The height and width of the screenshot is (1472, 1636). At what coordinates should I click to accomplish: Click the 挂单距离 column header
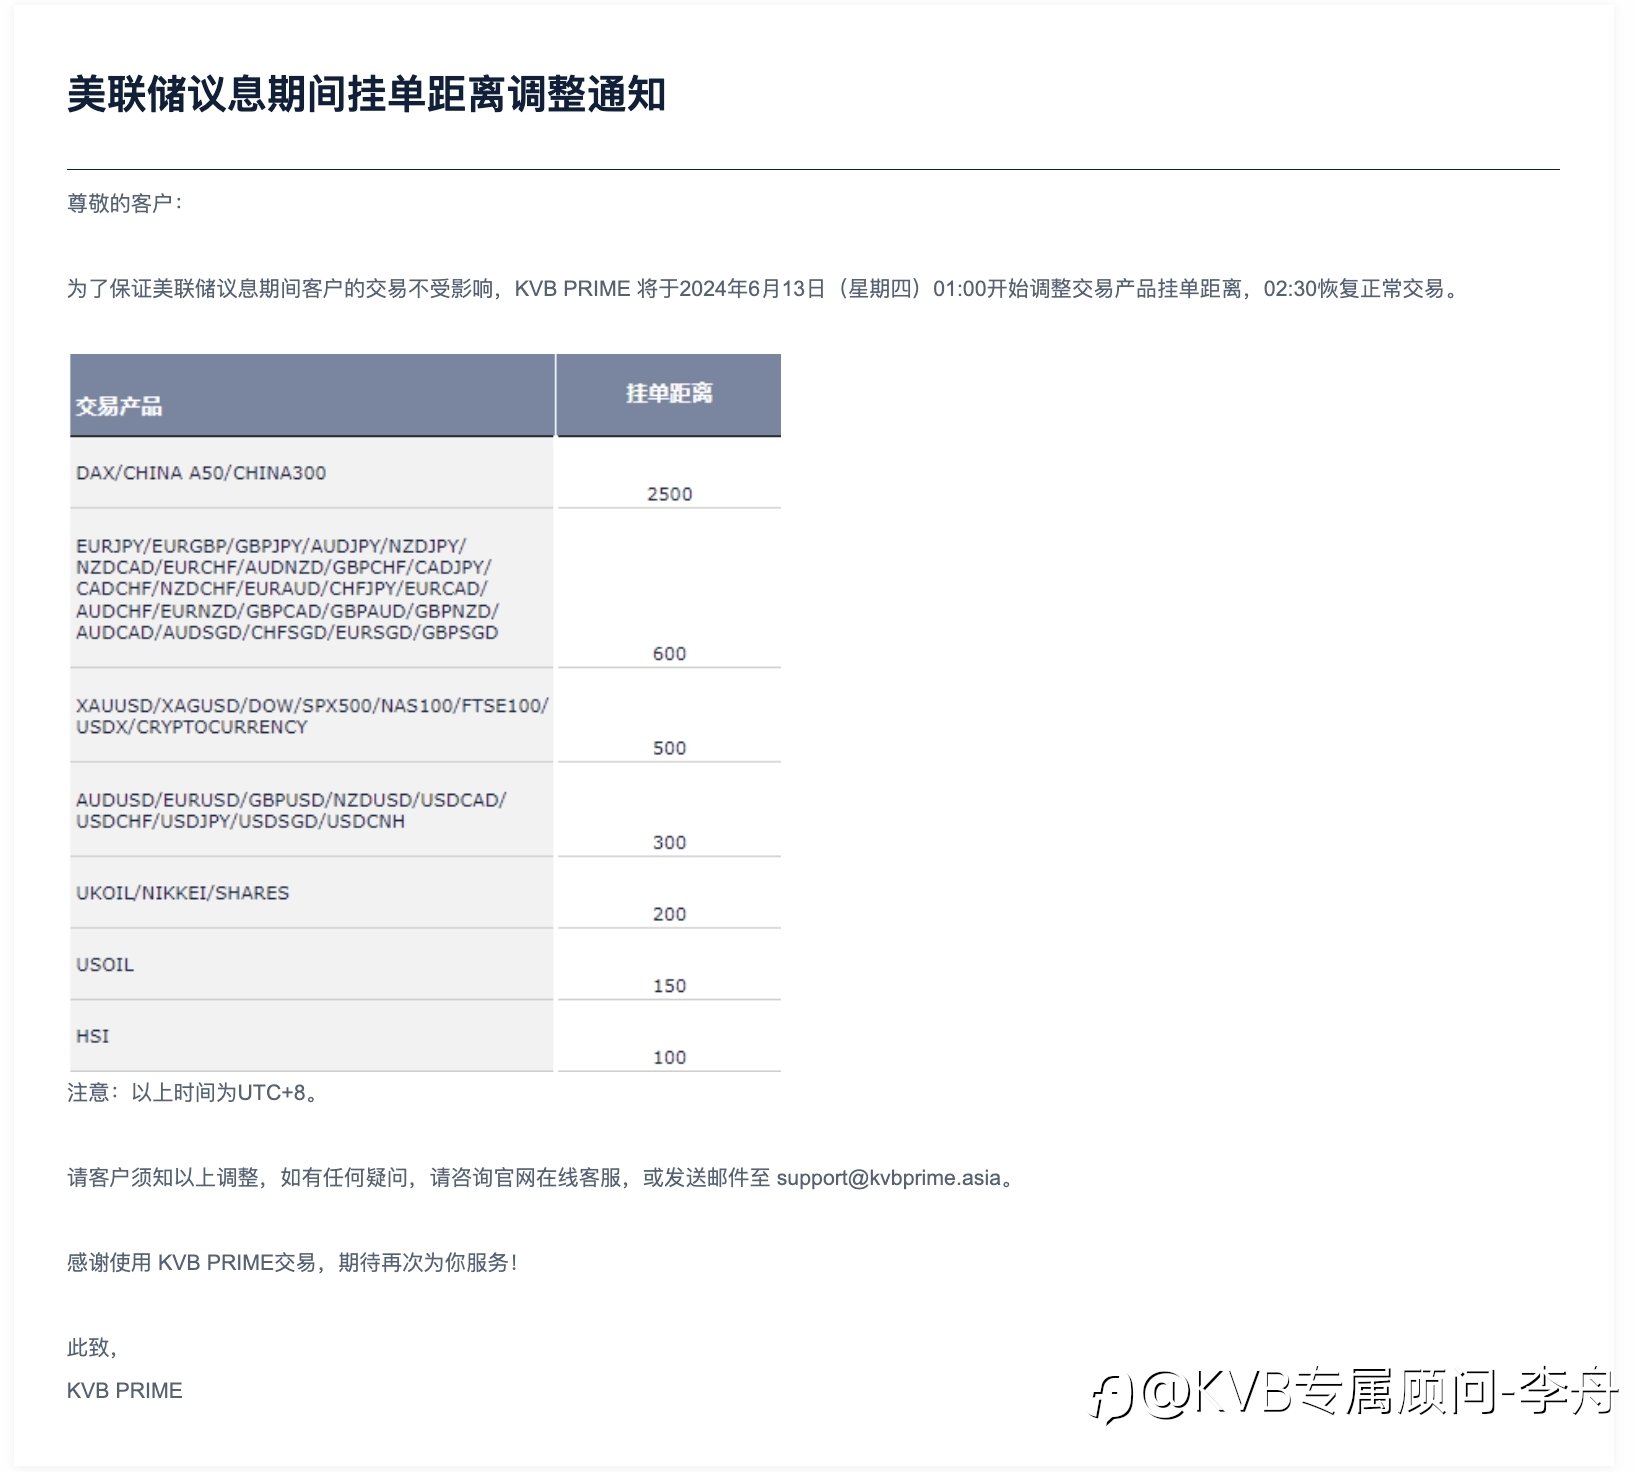[x=669, y=395]
